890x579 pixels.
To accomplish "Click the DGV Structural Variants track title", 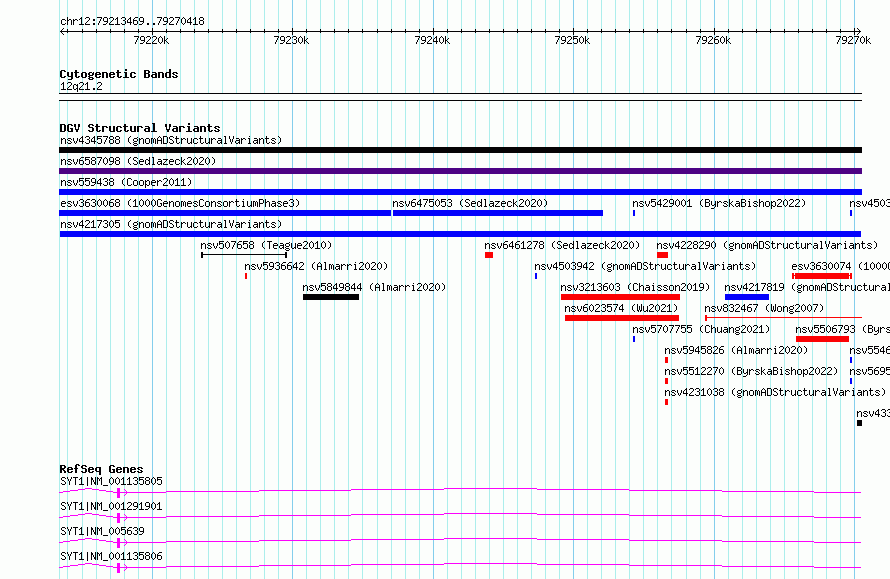I will click(140, 128).
